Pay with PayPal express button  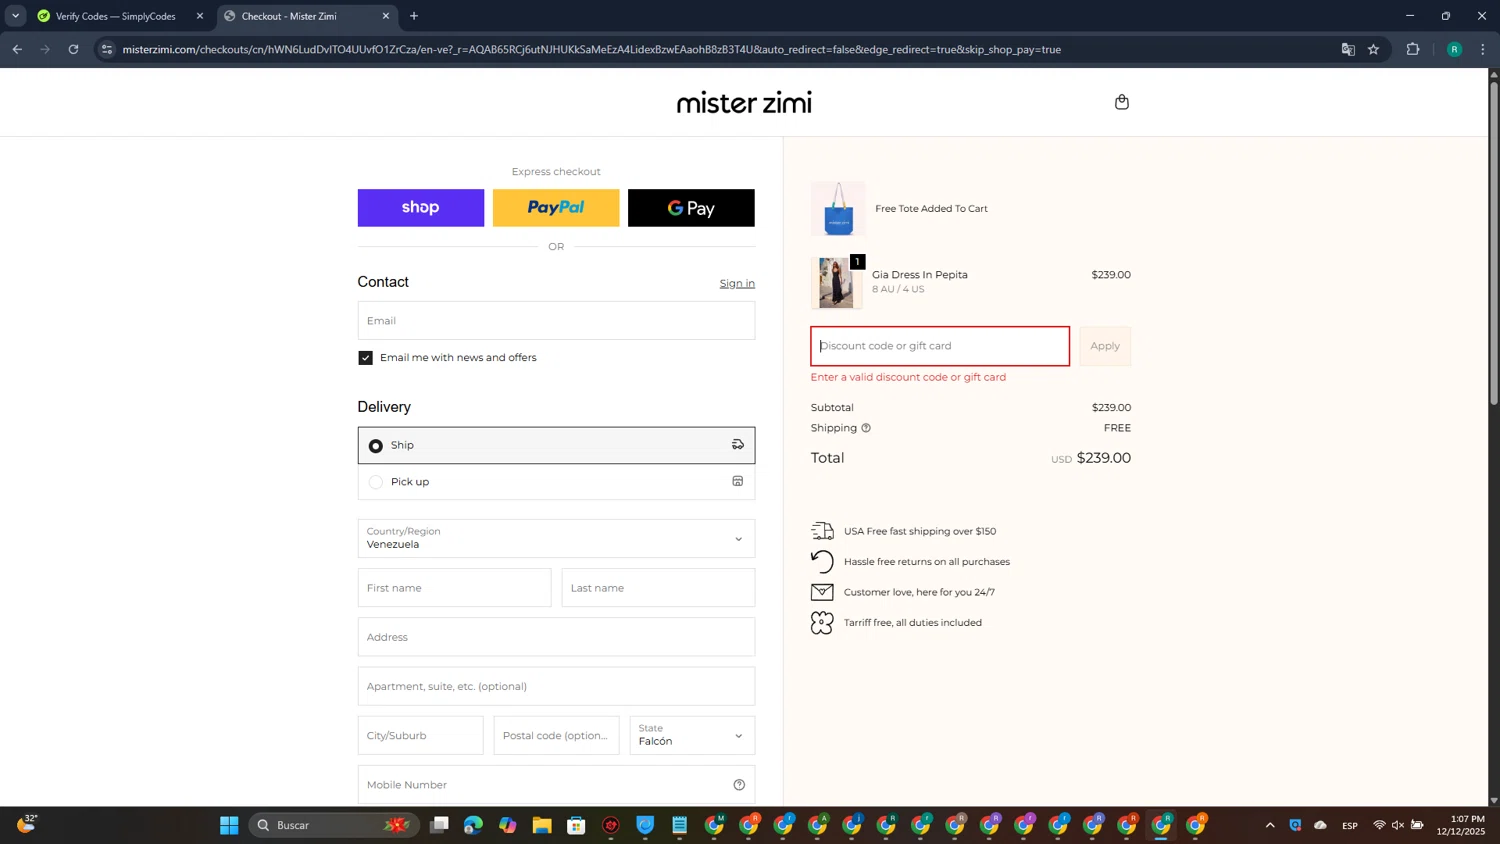pos(556,208)
